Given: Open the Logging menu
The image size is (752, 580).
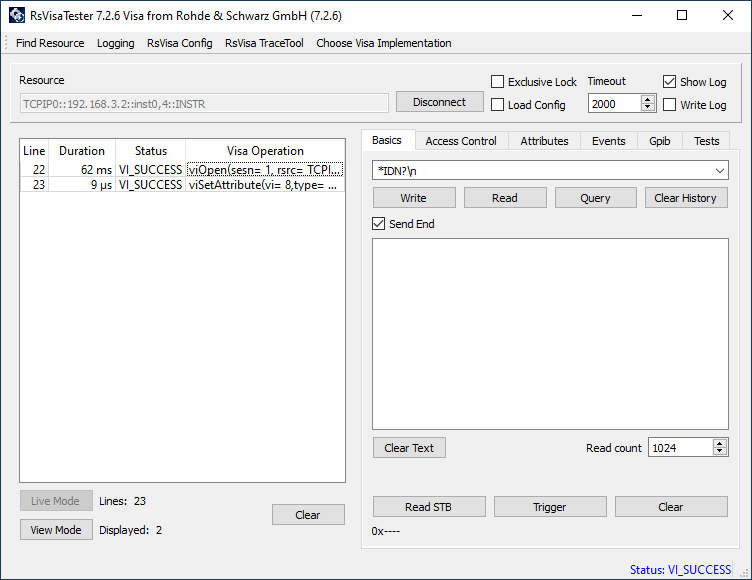Looking at the screenshot, I should pyautogui.click(x=116, y=43).
